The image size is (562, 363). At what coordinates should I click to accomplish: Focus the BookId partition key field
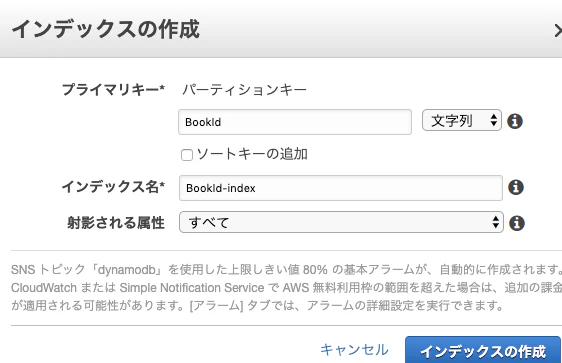point(295,122)
